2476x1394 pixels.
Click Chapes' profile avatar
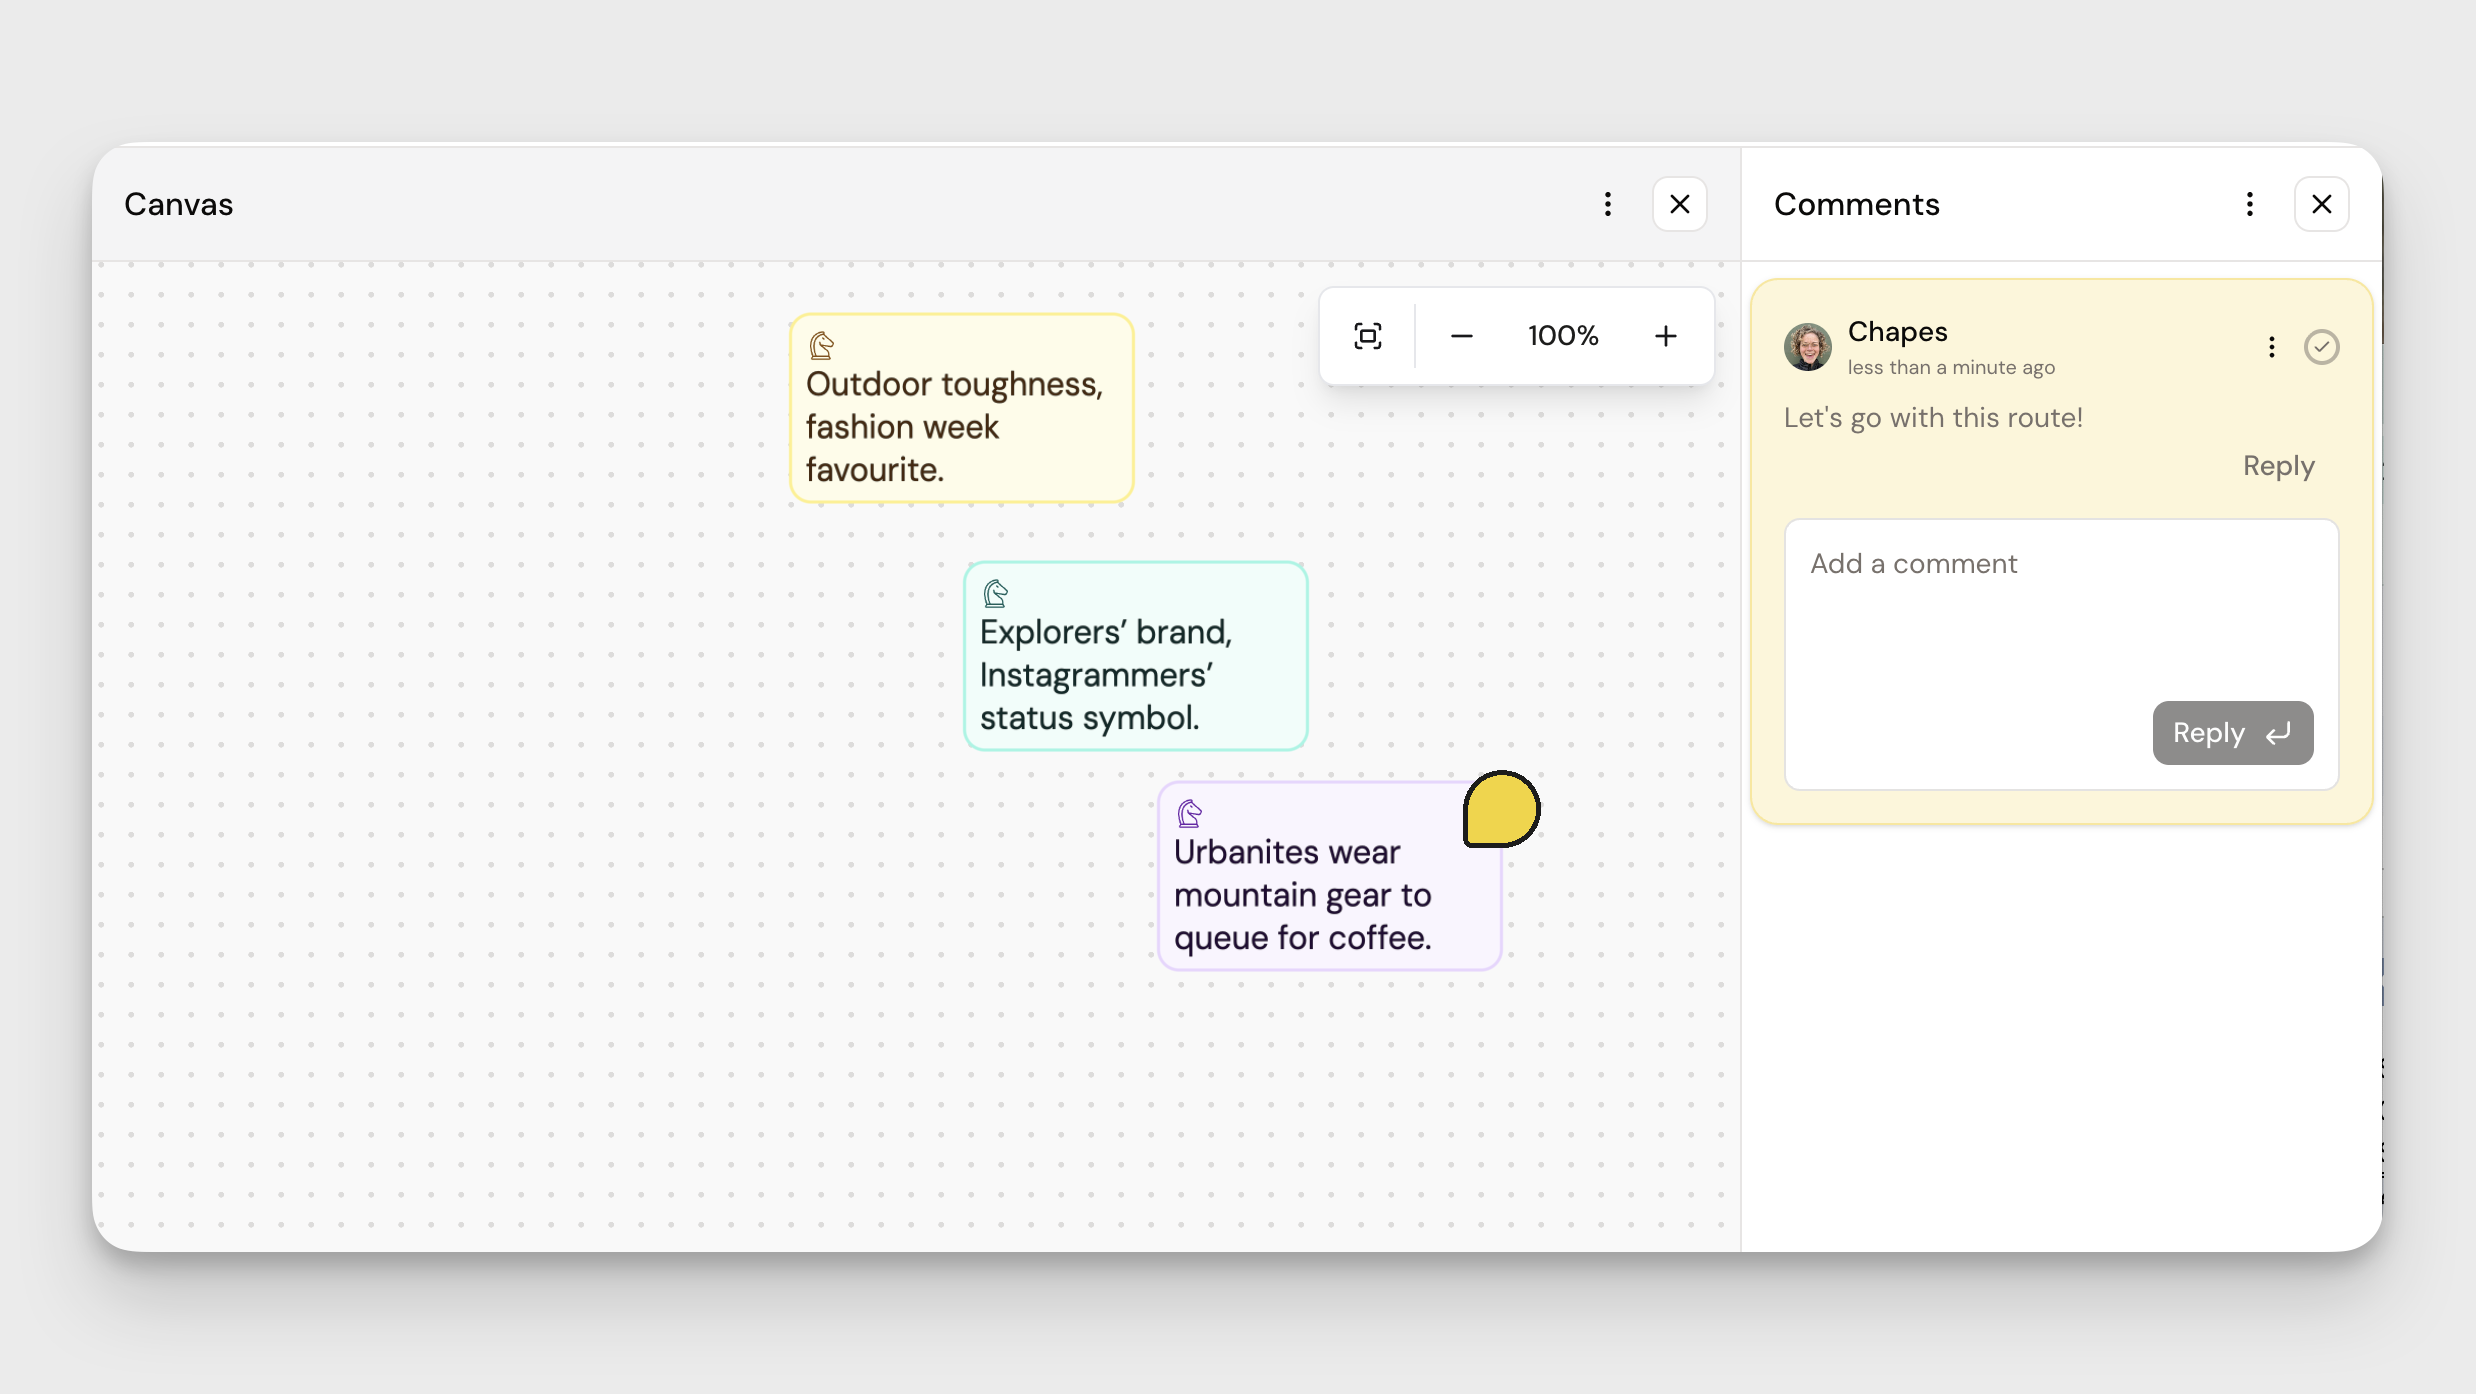click(x=1808, y=347)
